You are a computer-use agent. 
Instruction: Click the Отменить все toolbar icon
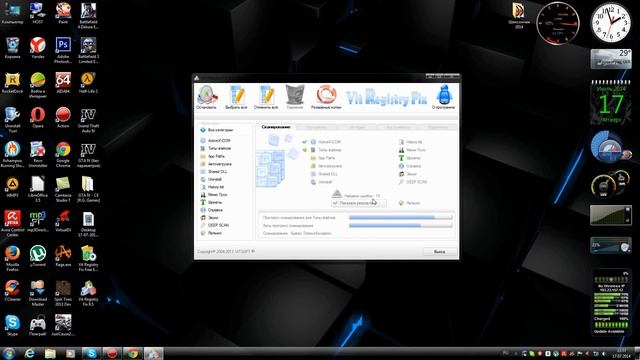266,97
